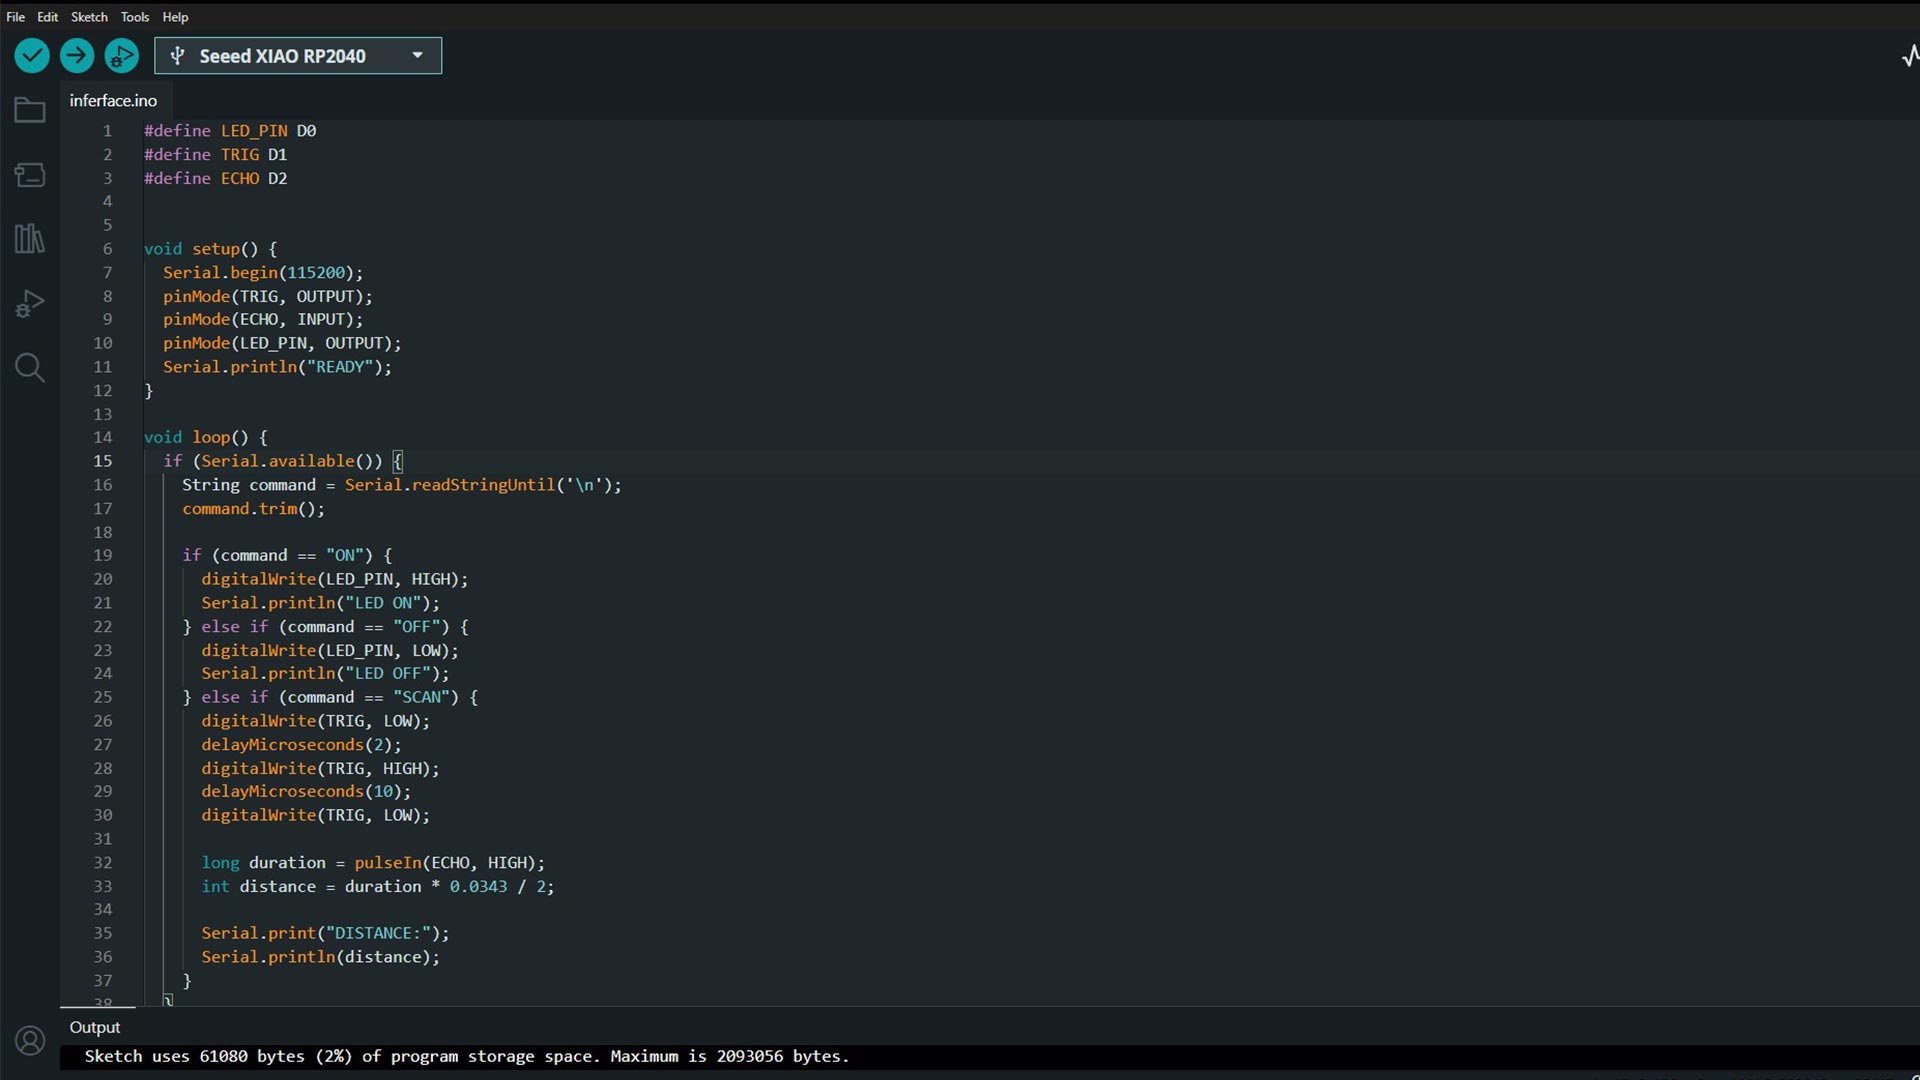1920x1080 pixels.
Task: Click the 'String command = Serial.readStringUntil' line
Action: pyautogui.click(x=402, y=485)
